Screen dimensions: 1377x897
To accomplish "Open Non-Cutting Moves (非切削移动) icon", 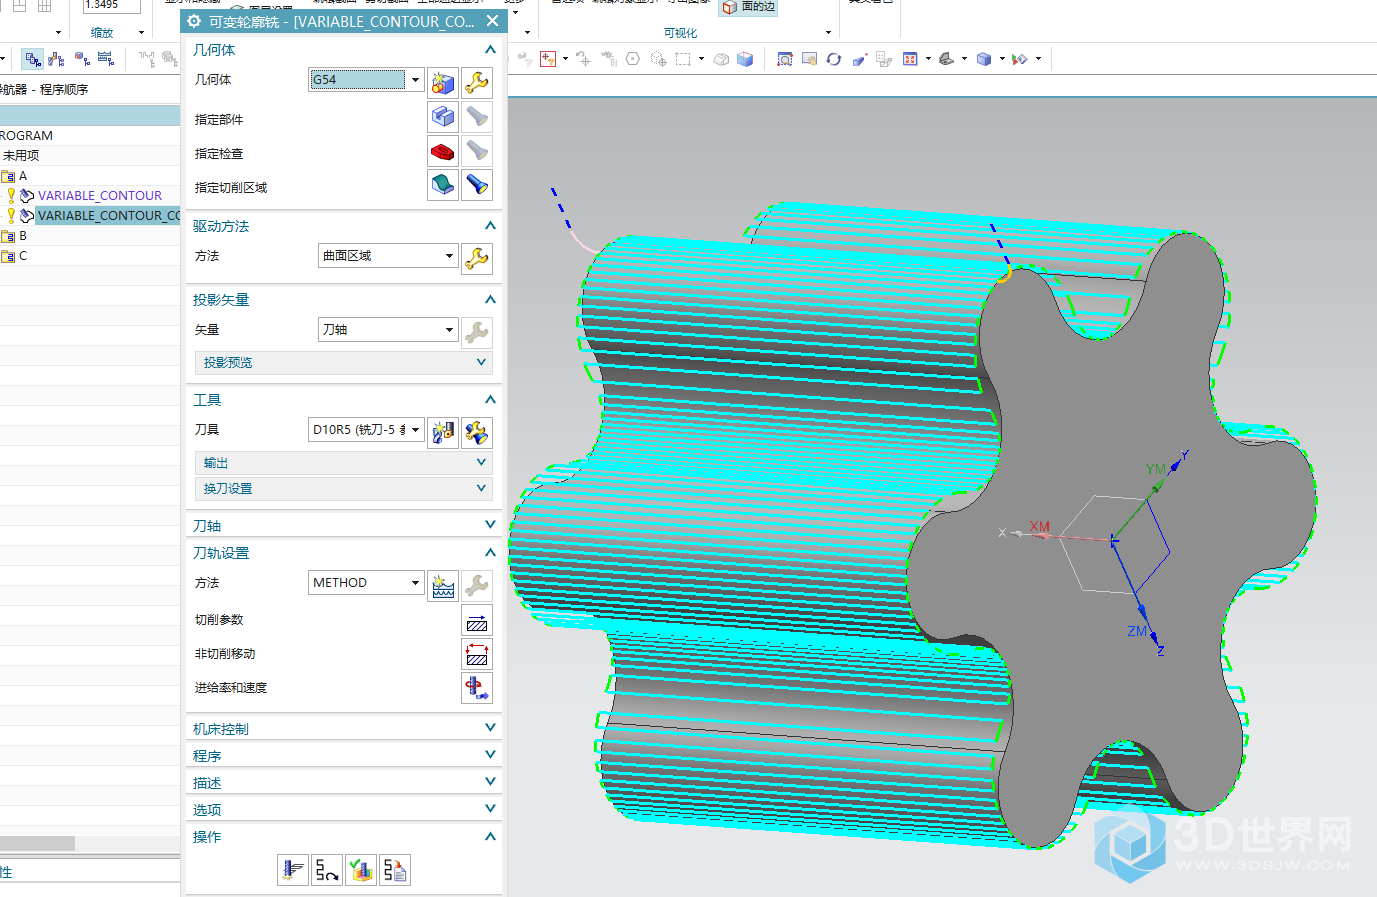I will 477,654.
